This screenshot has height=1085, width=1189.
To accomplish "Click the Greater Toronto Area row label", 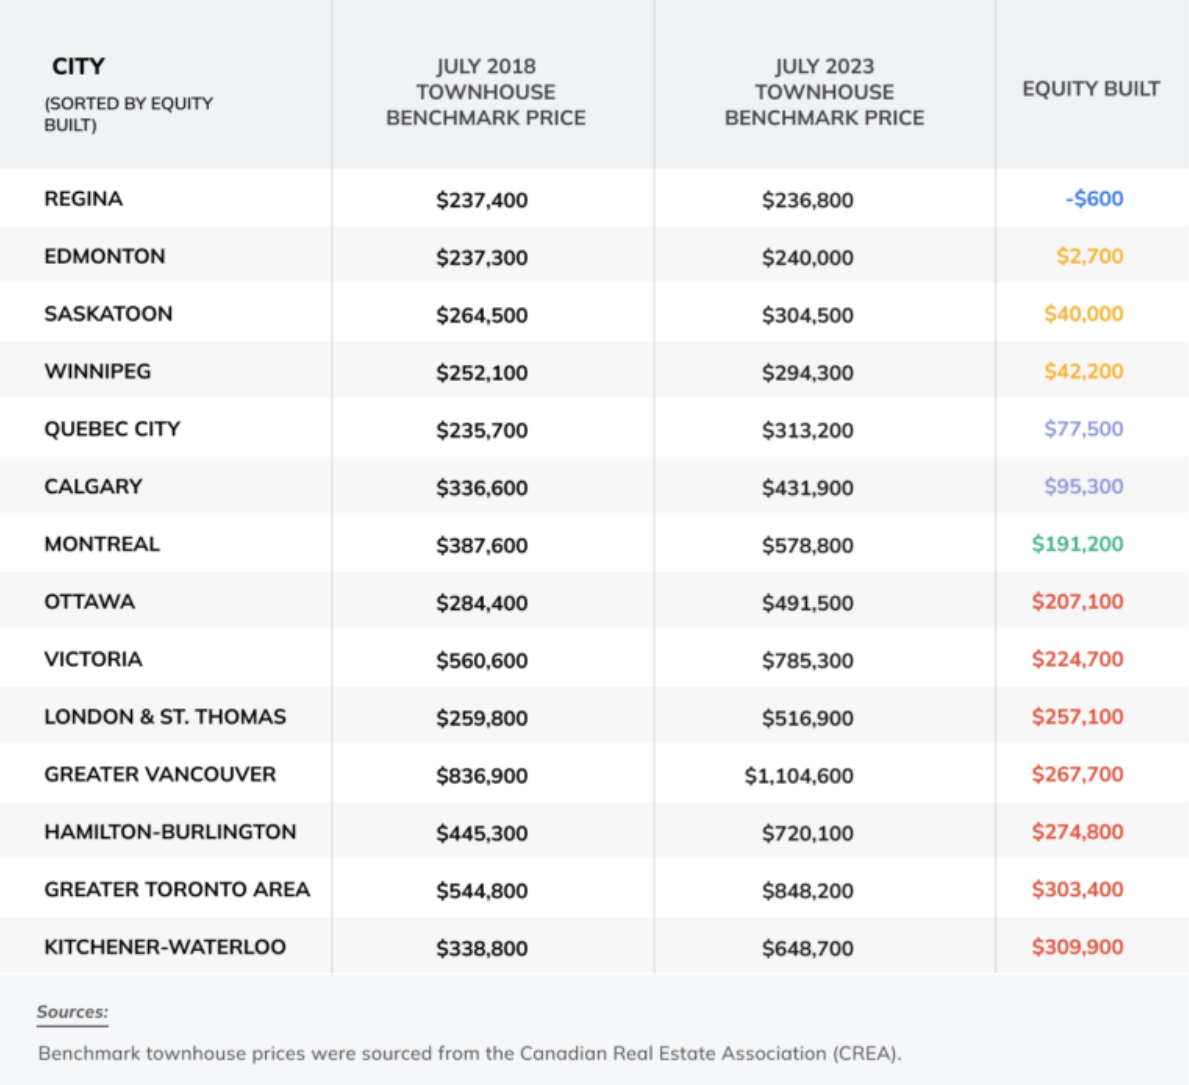I will click(x=177, y=890).
